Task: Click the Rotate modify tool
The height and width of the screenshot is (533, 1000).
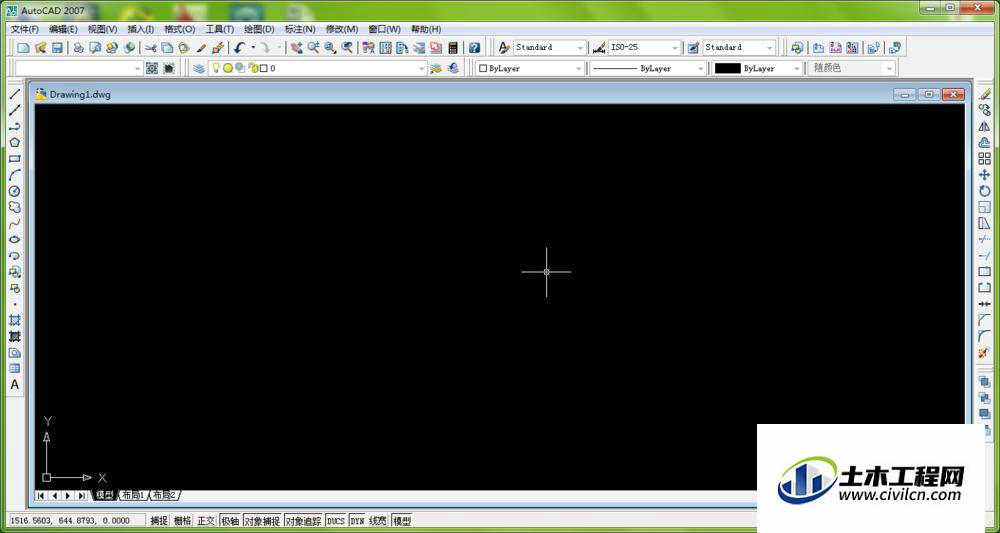Action: pos(985,191)
